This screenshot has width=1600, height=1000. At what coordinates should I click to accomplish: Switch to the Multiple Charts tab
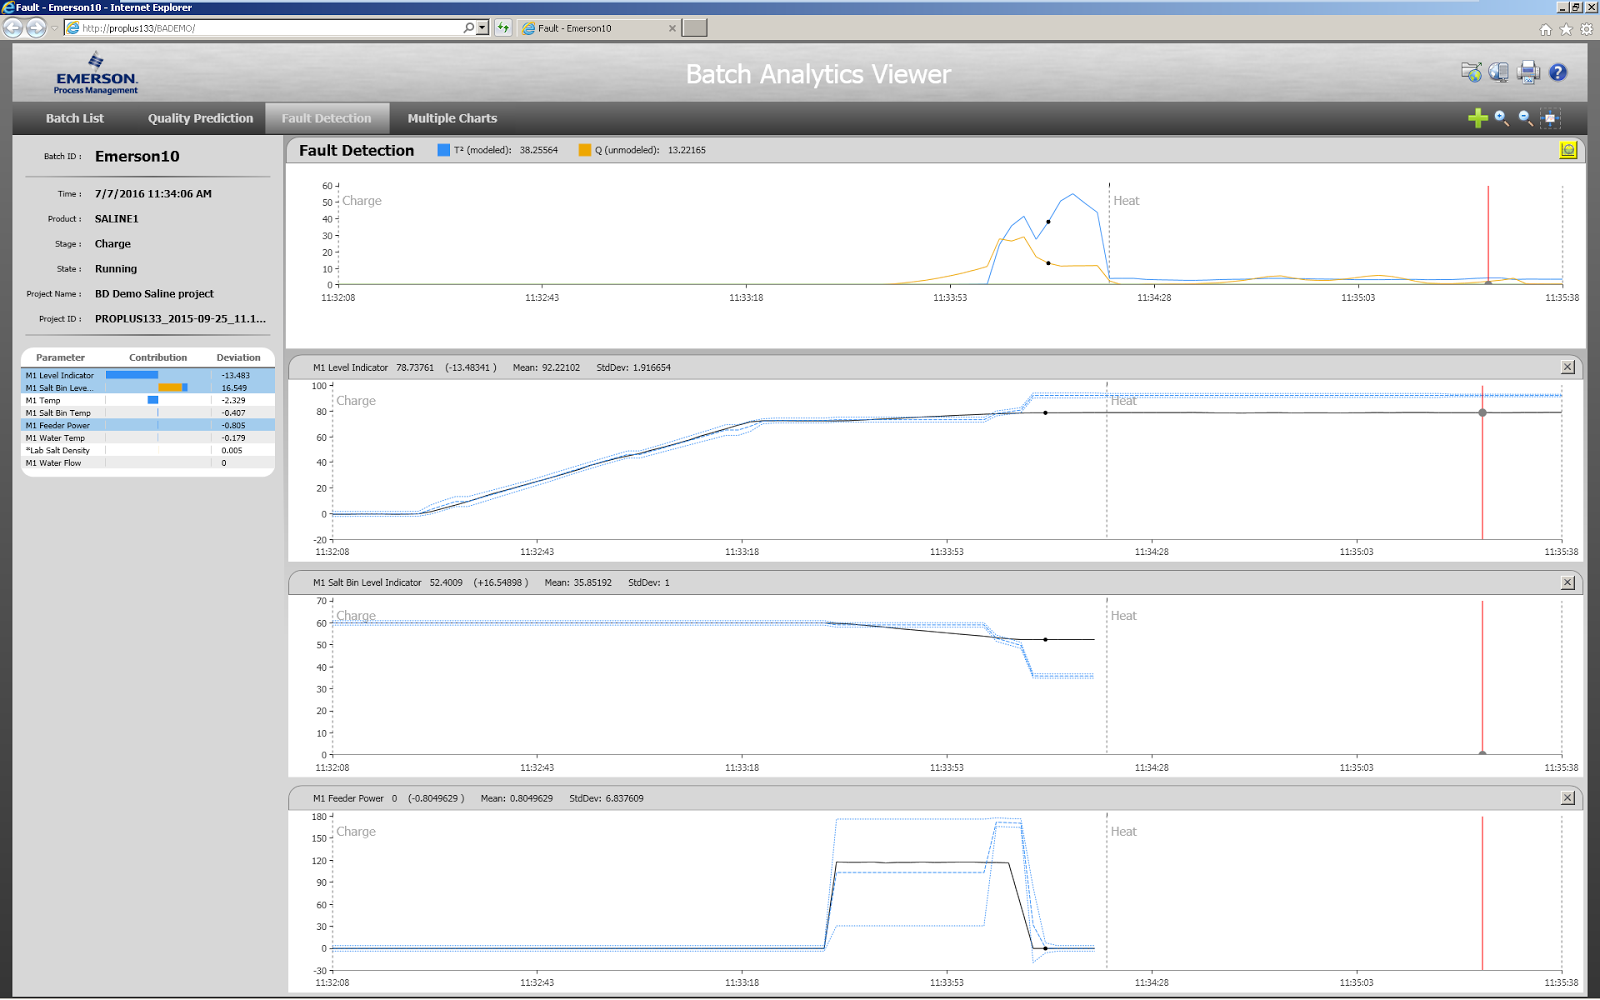(x=451, y=118)
